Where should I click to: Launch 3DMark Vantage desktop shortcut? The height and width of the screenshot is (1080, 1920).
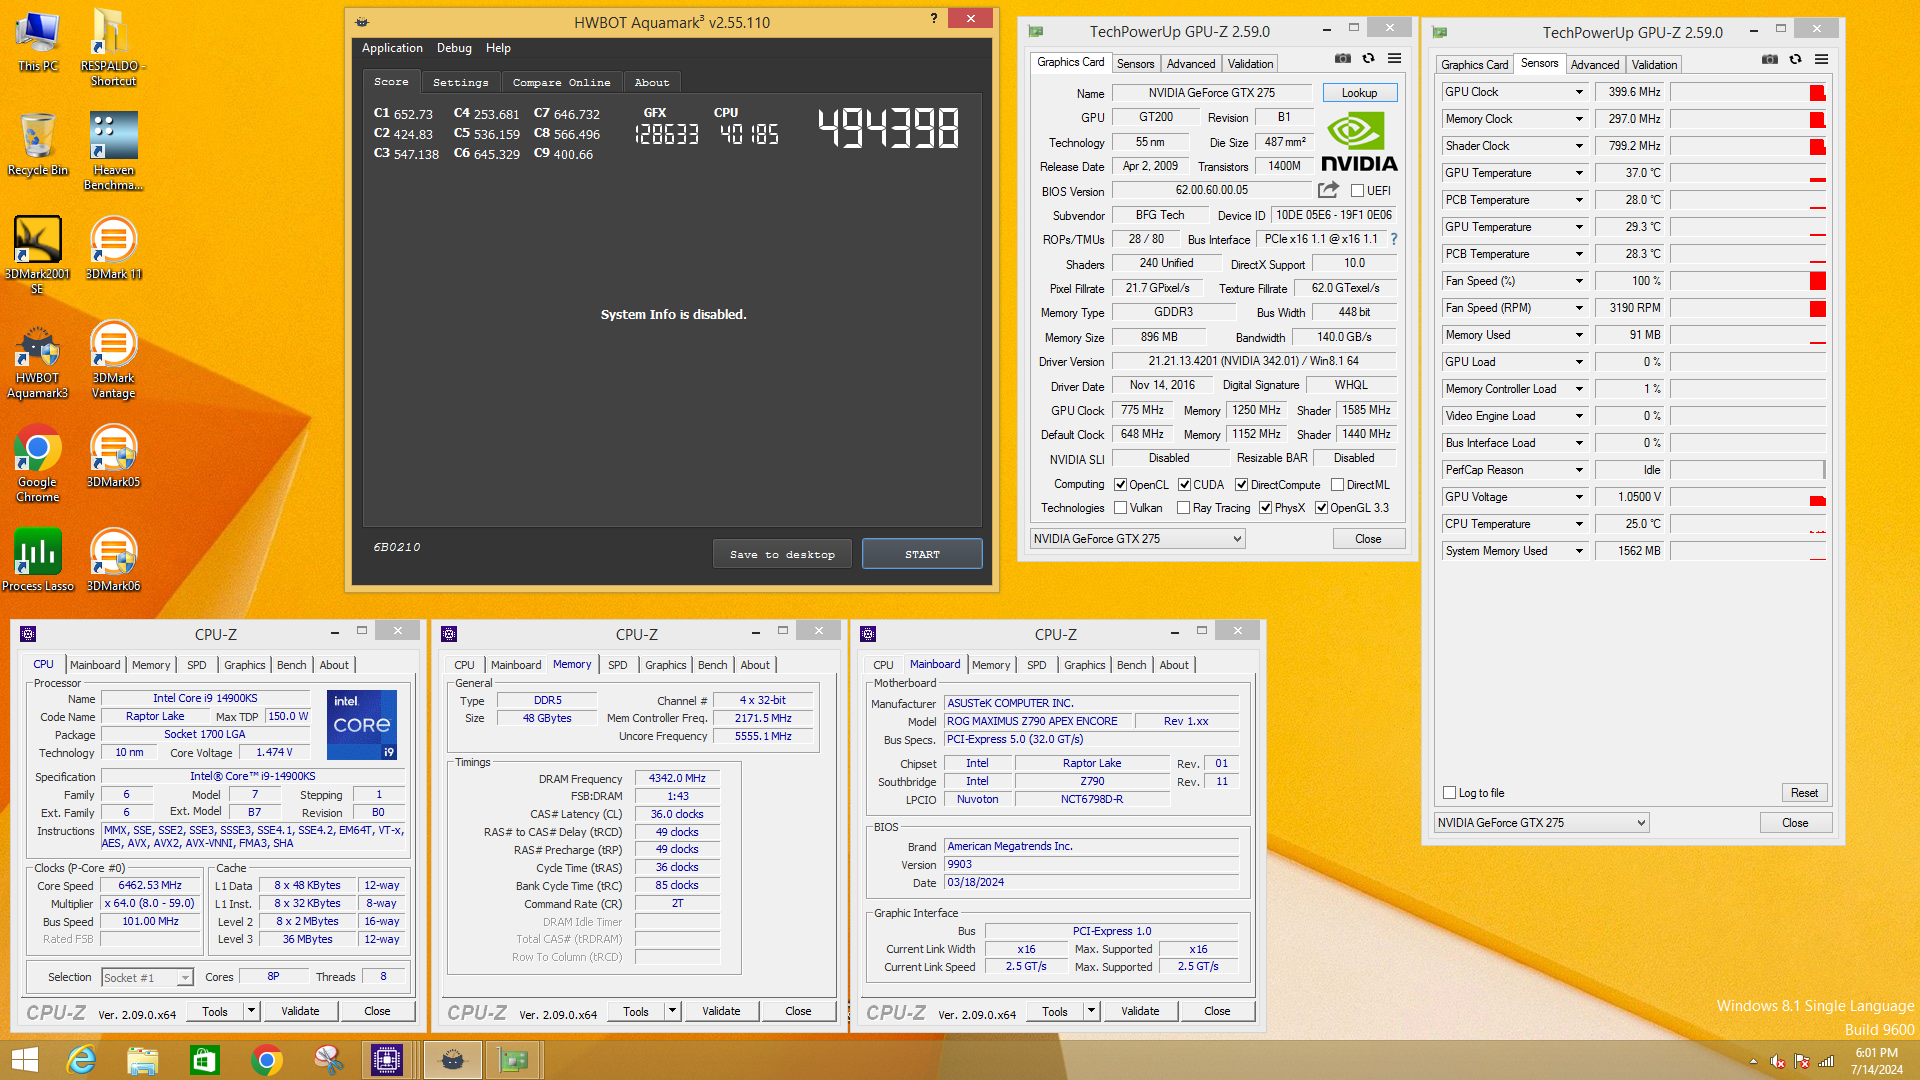(x=113, y=361)
